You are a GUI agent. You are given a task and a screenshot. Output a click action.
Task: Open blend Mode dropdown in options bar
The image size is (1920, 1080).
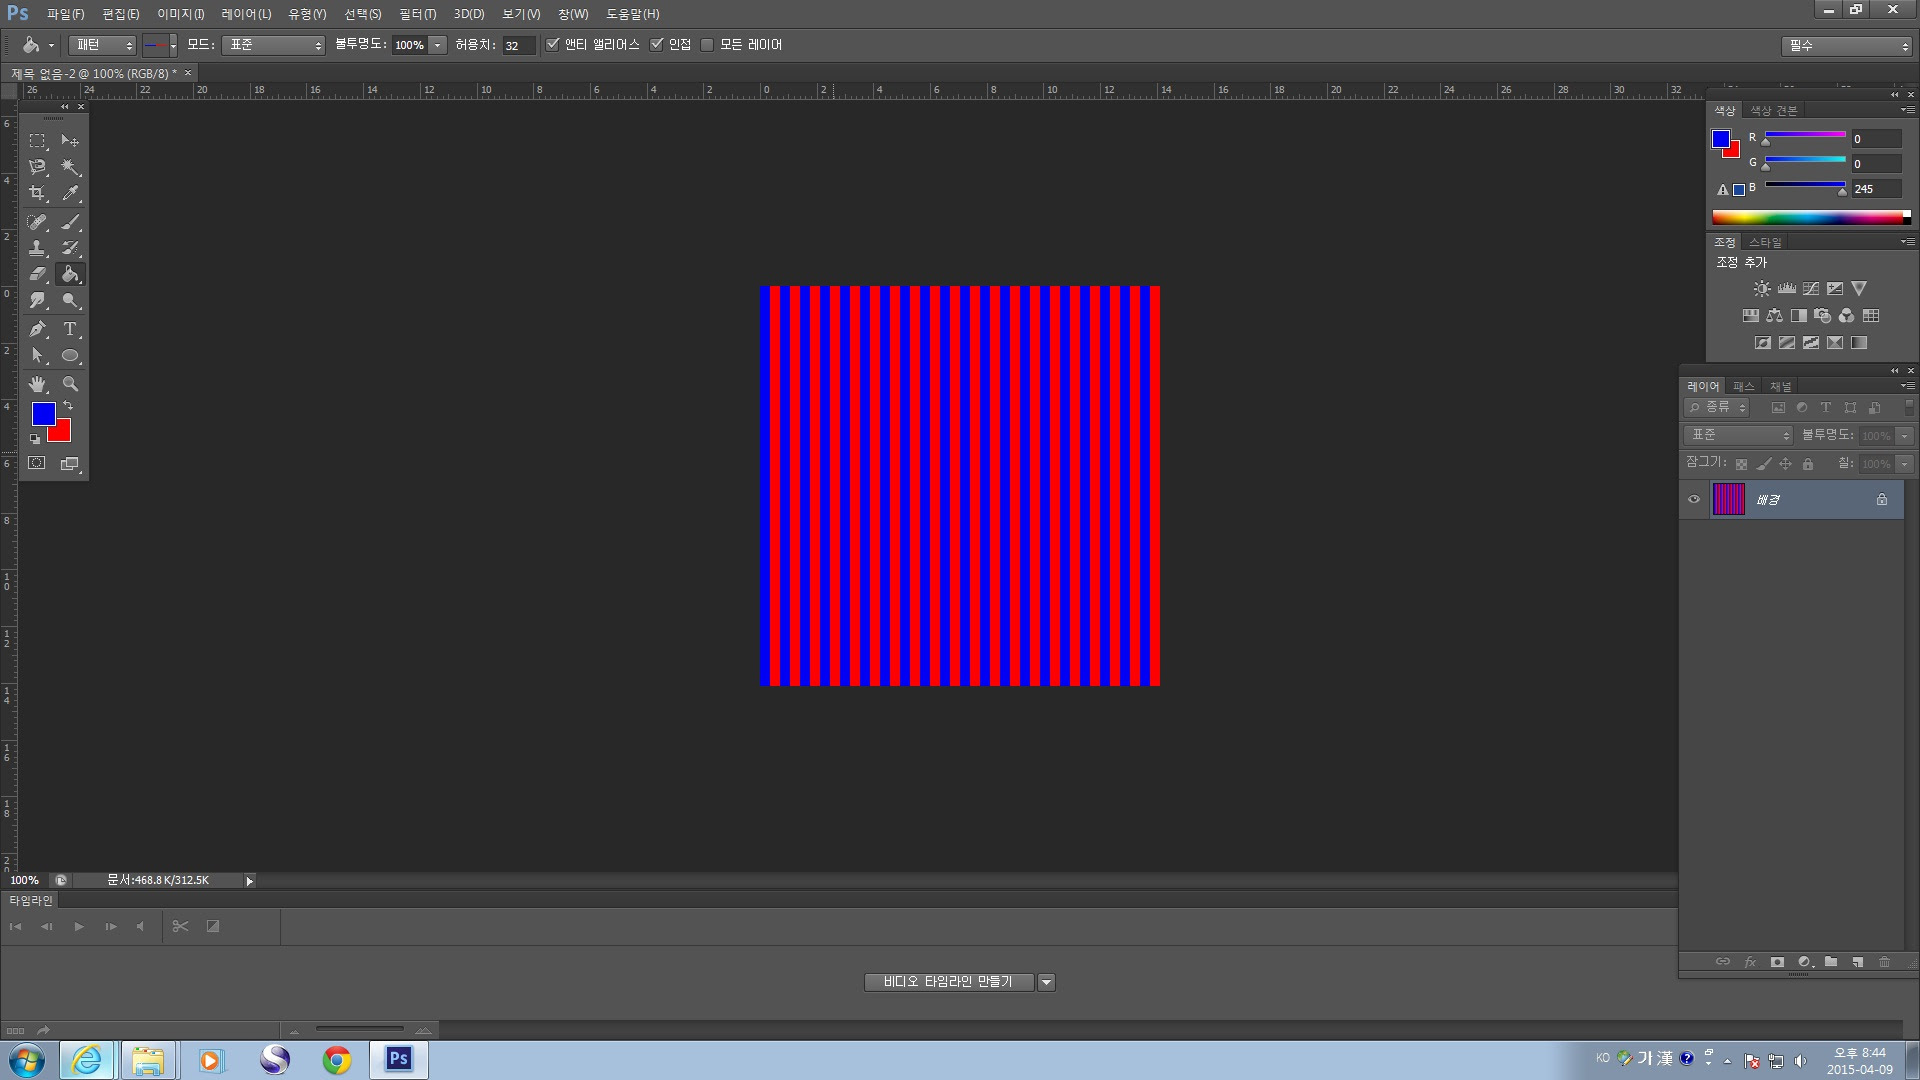tap(273, 45)
